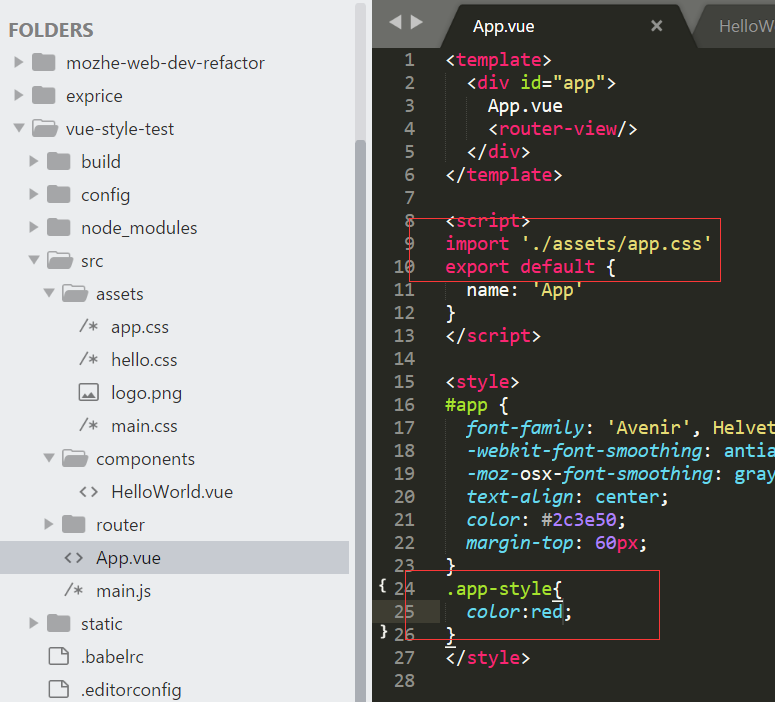Screen dimensions: 775x702
Task: Click the assets open folder icon
Action: (x=75, y=293)
